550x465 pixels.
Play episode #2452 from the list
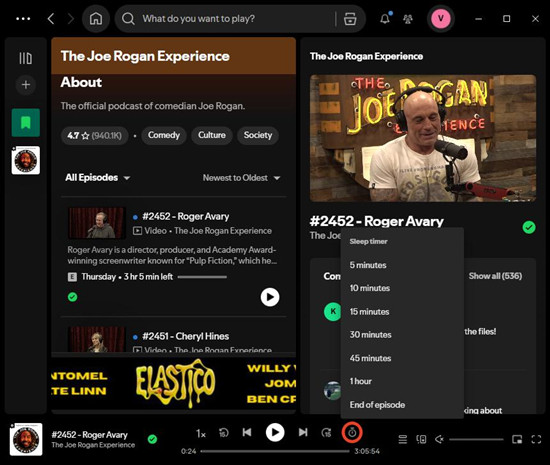point(270,297)
